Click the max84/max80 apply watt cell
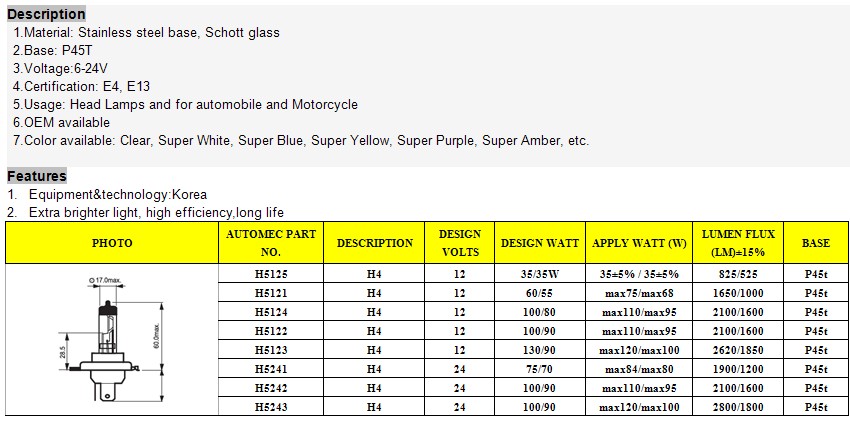Image resolution: width=850 pixels, height=421 pixels. 639,369
